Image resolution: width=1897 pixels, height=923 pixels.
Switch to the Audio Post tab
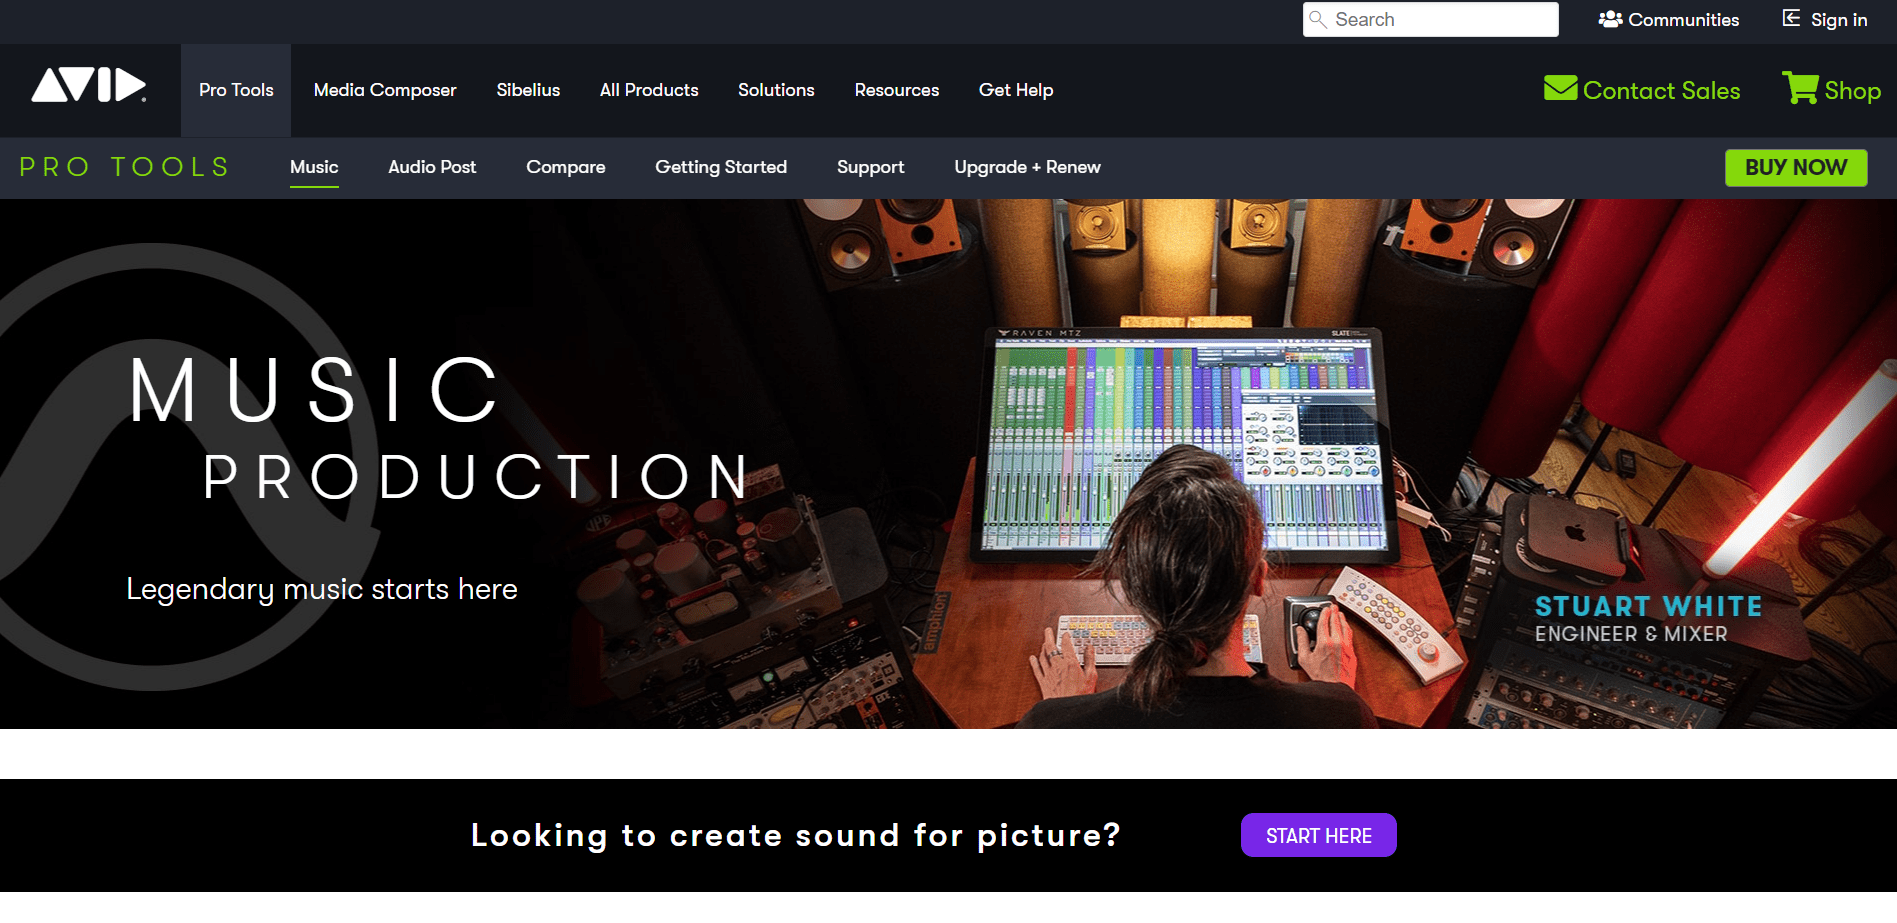pyautogui.click(x=432, y=167)
